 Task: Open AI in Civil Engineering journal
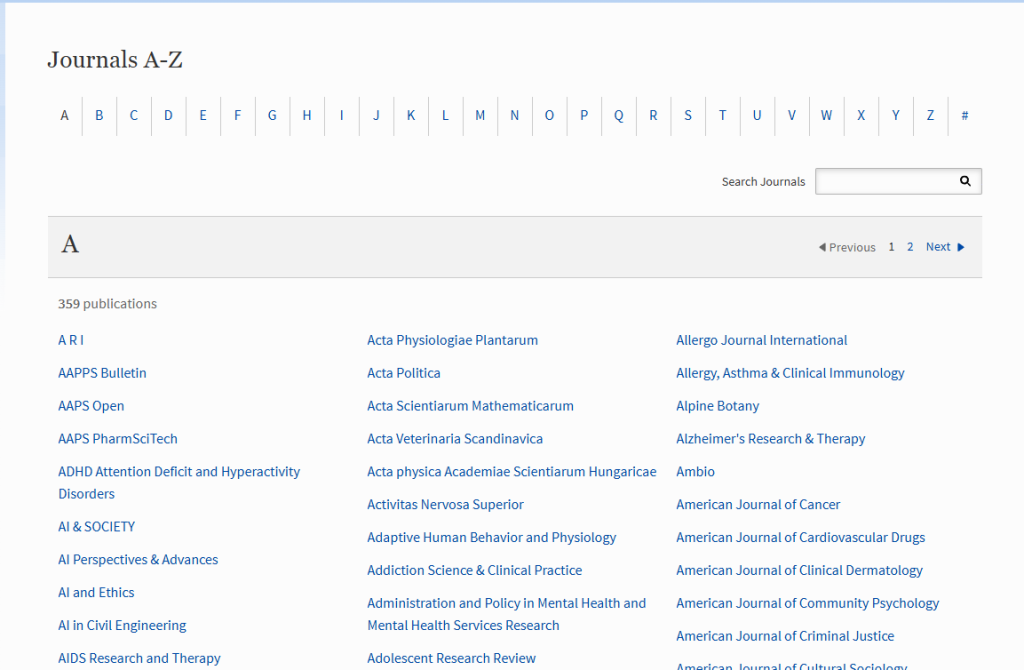coord(122,626)
